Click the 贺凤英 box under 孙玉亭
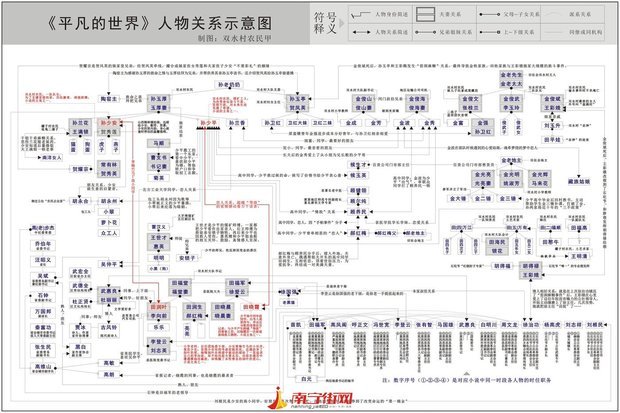Image resolution: width=620 pixels, height=413 pixels. (x=298, y=108)
